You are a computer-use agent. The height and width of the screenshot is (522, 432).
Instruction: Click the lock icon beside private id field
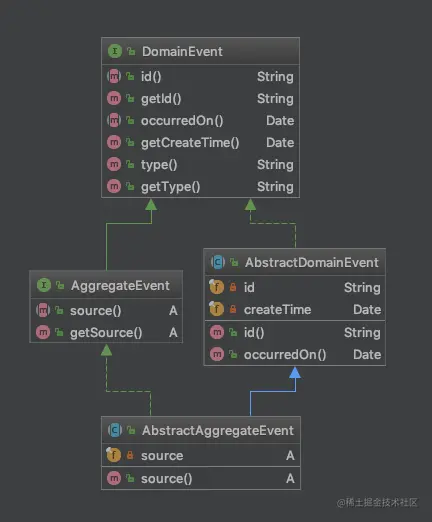233,287
